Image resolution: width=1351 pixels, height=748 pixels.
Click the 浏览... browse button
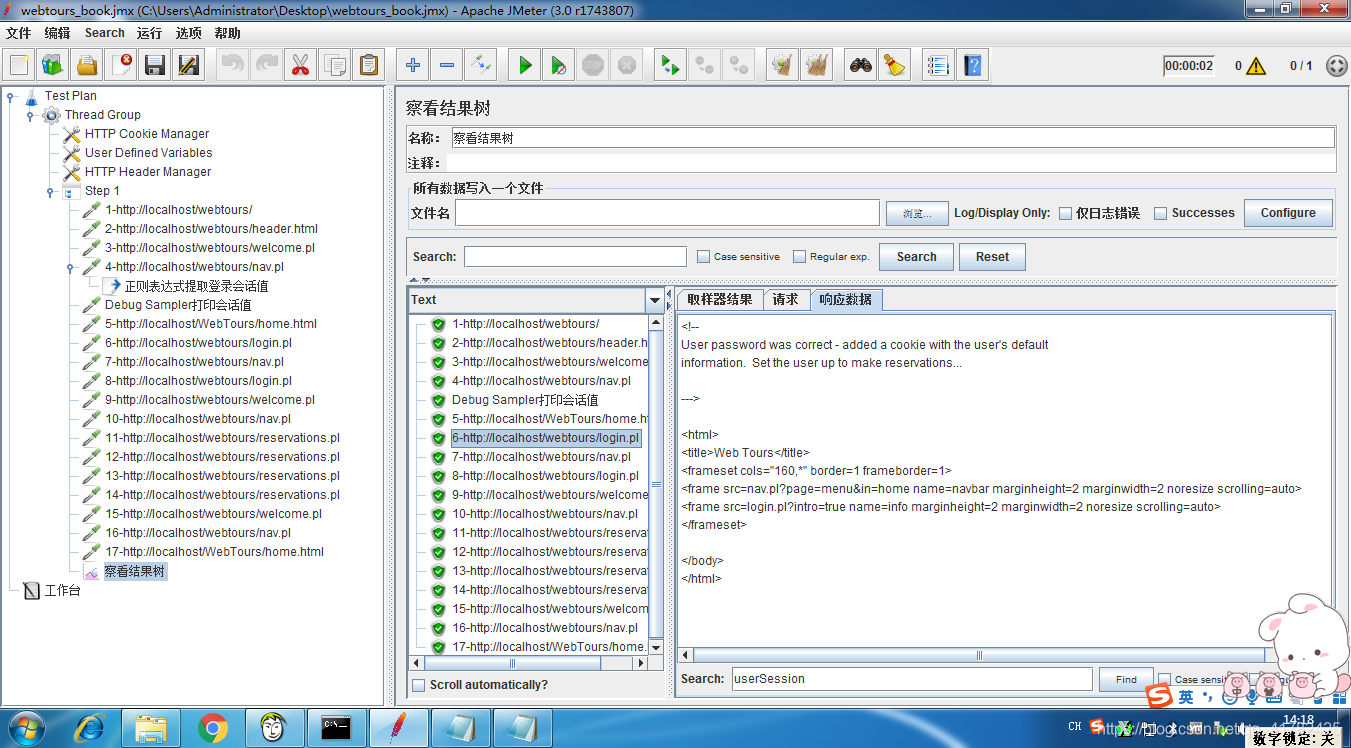click(x=917, y=213)
